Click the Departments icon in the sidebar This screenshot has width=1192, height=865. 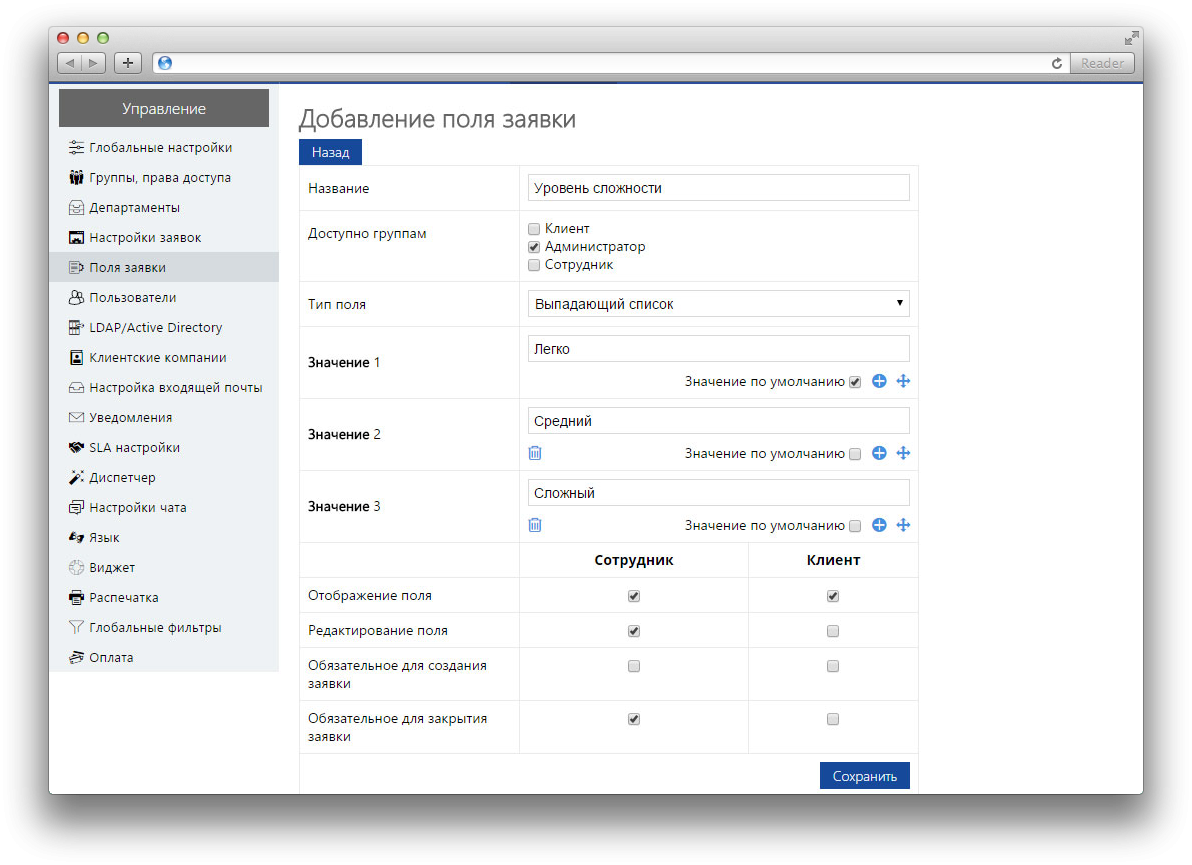76,208
